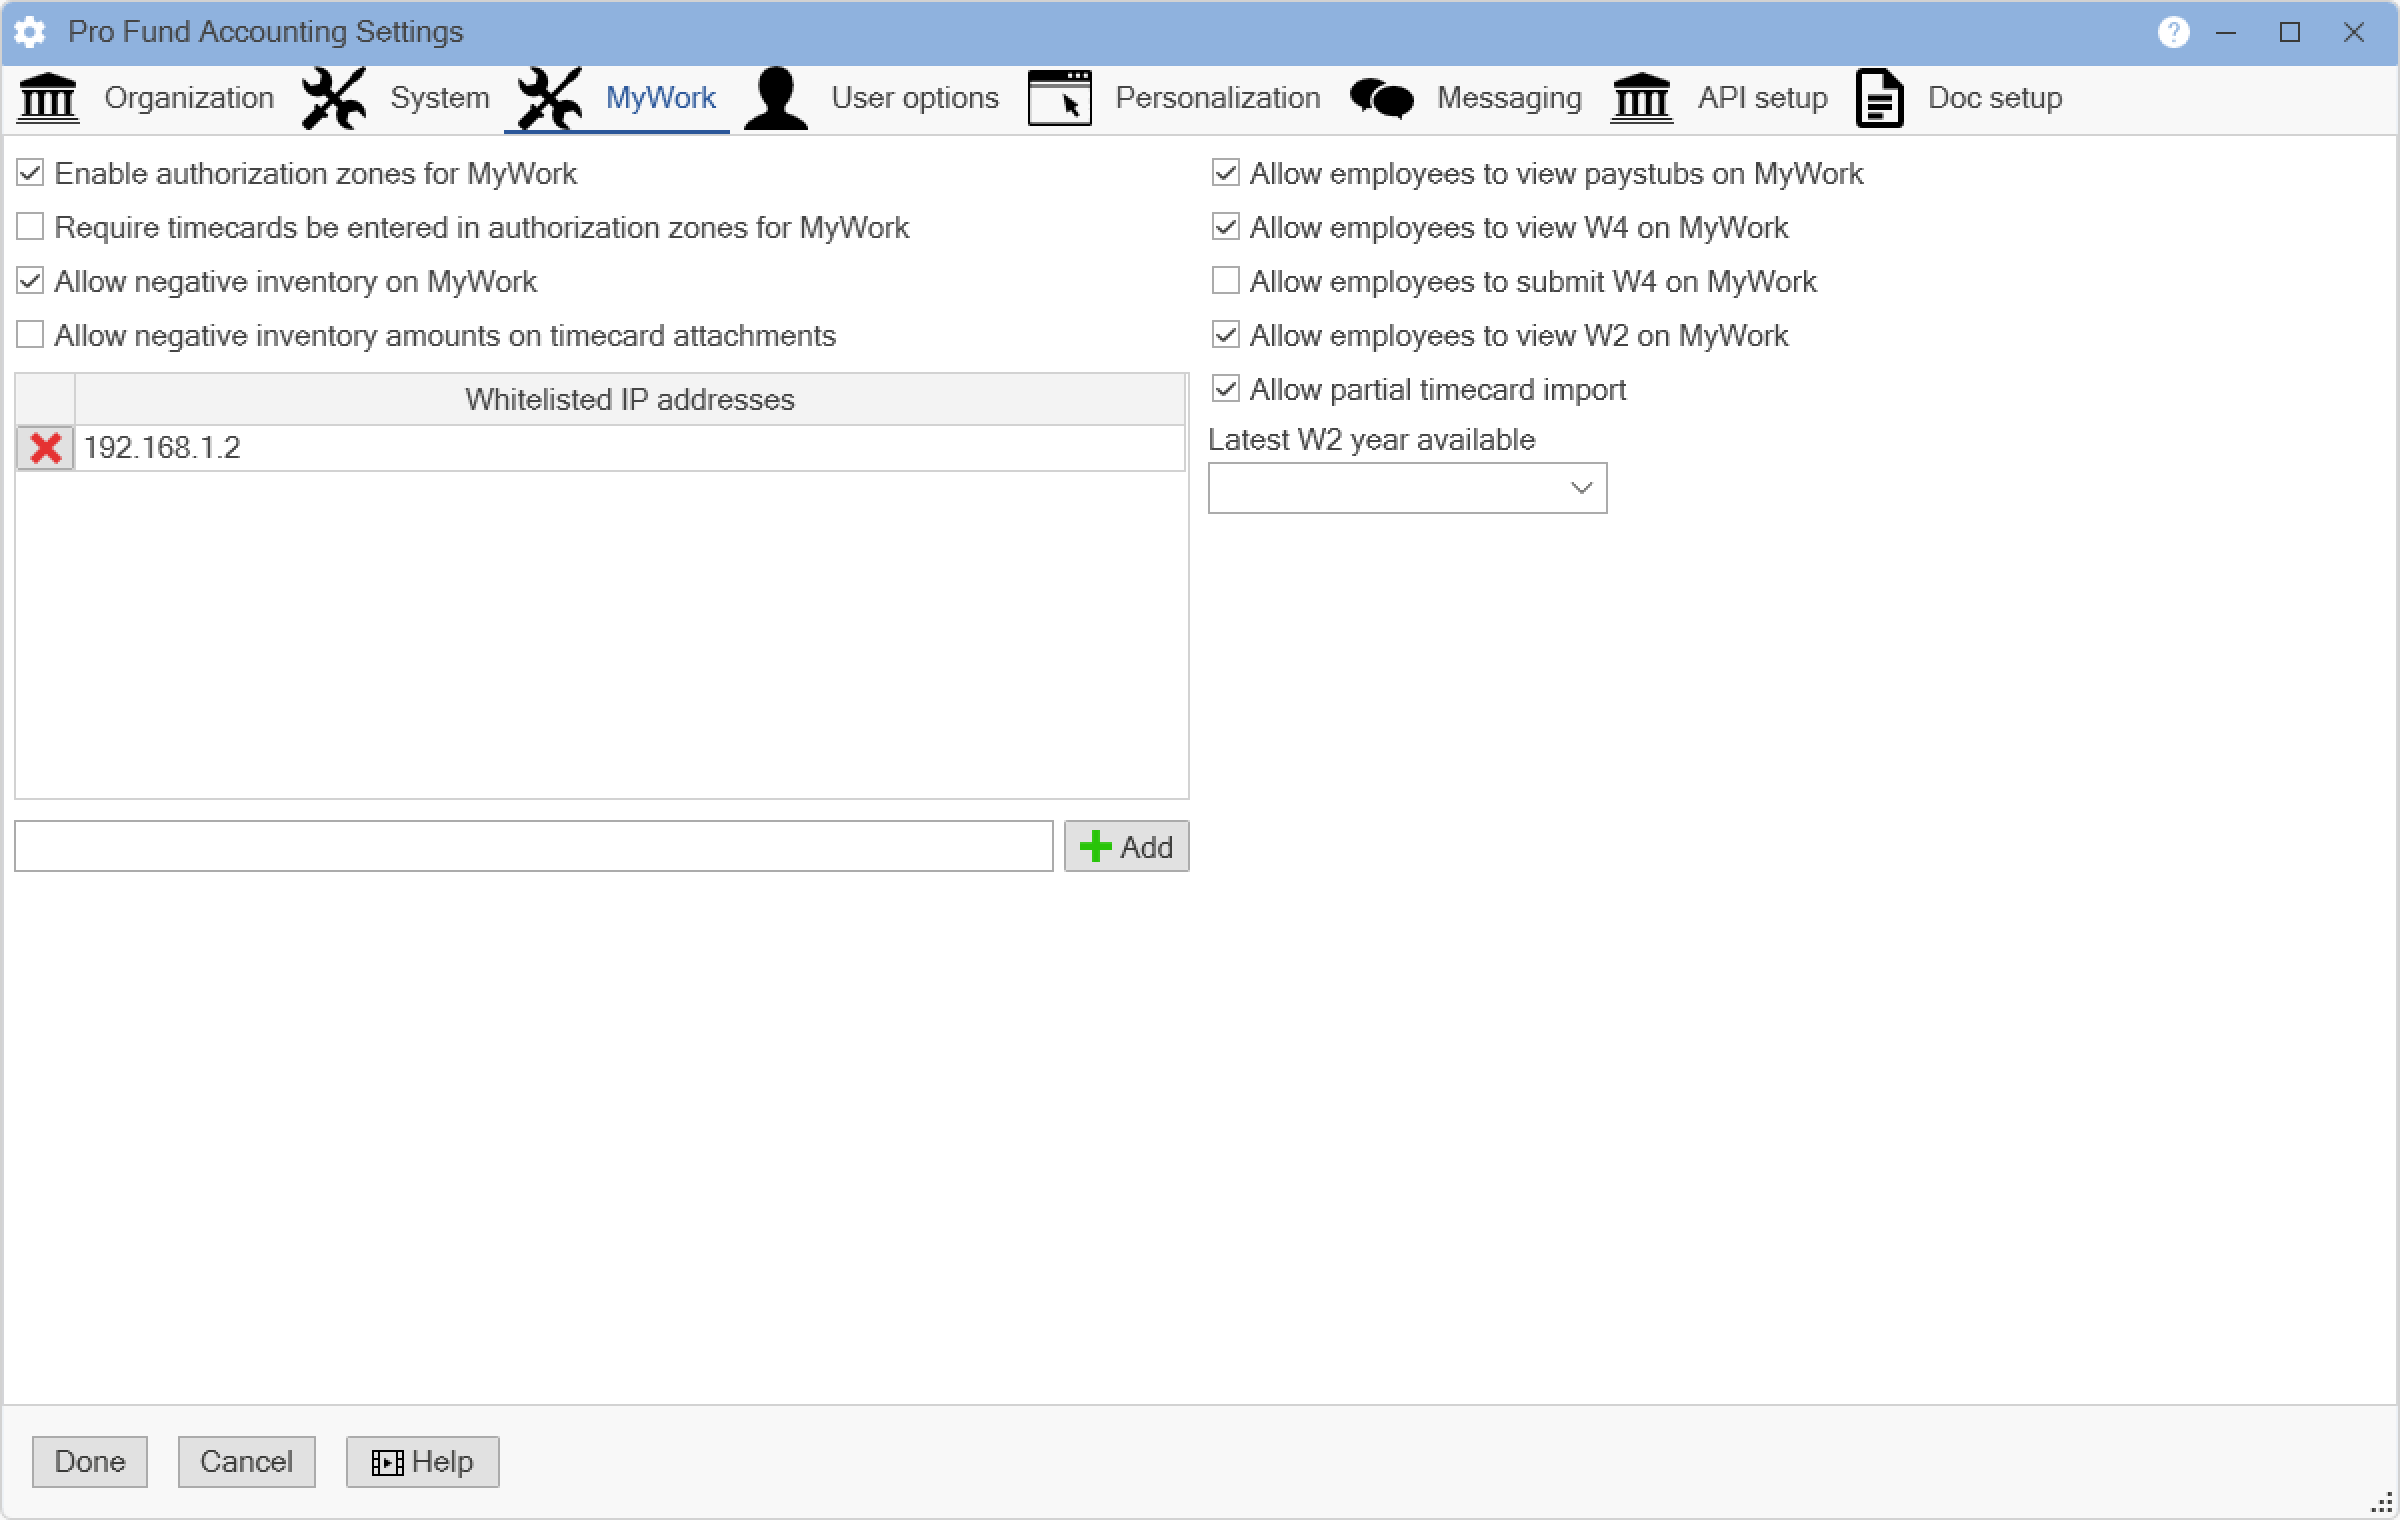Image resolution: width=2400 pixels, height=1520 pixels.
Task: Click the Cancel button
Action: [x=246, y=1462]
